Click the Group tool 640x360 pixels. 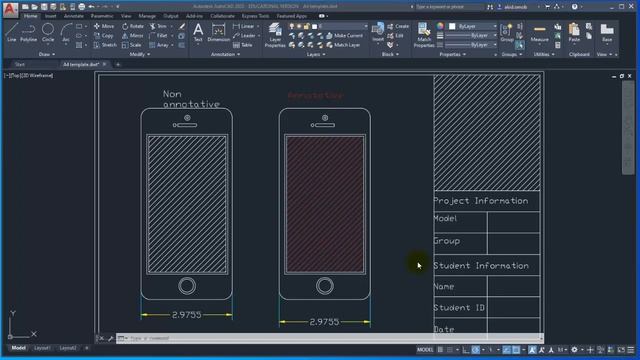click(x=507, y=33)
